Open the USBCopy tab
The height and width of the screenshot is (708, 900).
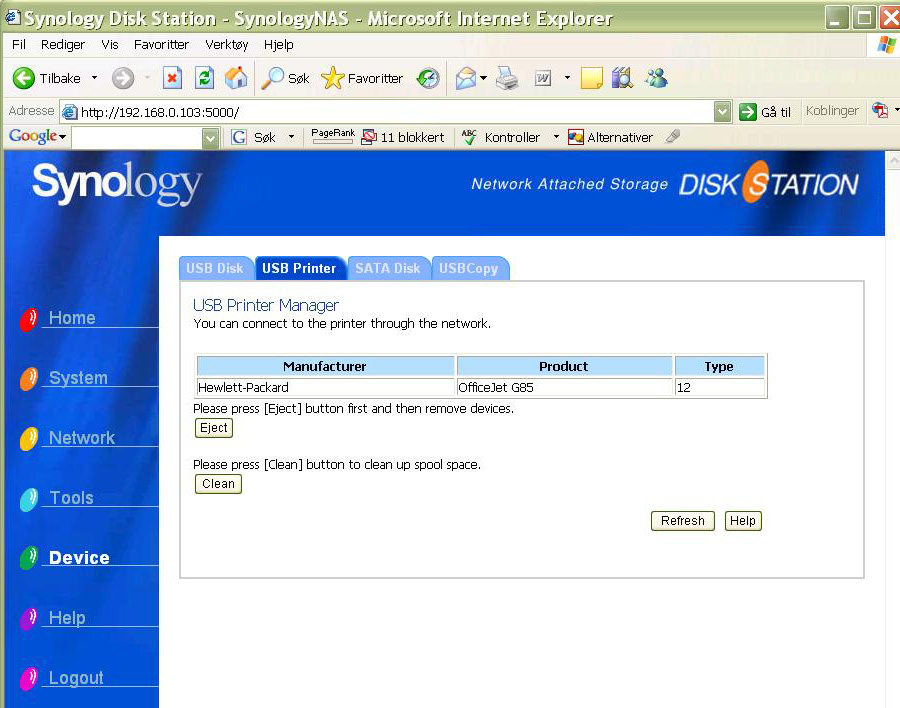469,268
